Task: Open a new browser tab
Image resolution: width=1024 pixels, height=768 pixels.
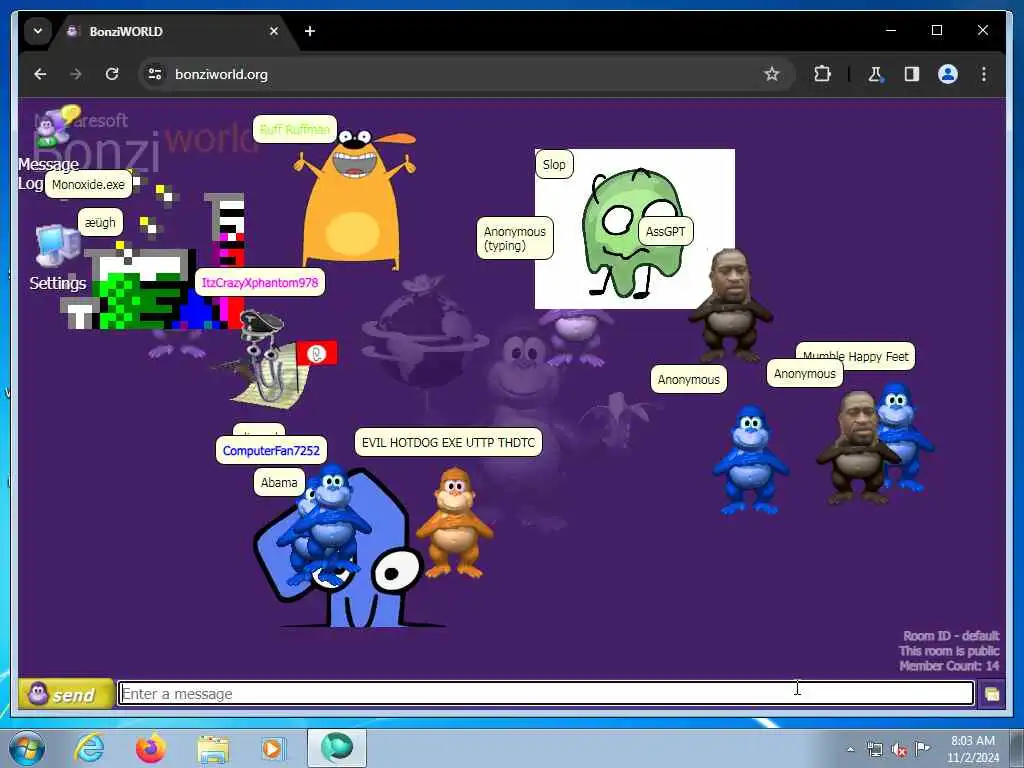Action: (310, 31)
